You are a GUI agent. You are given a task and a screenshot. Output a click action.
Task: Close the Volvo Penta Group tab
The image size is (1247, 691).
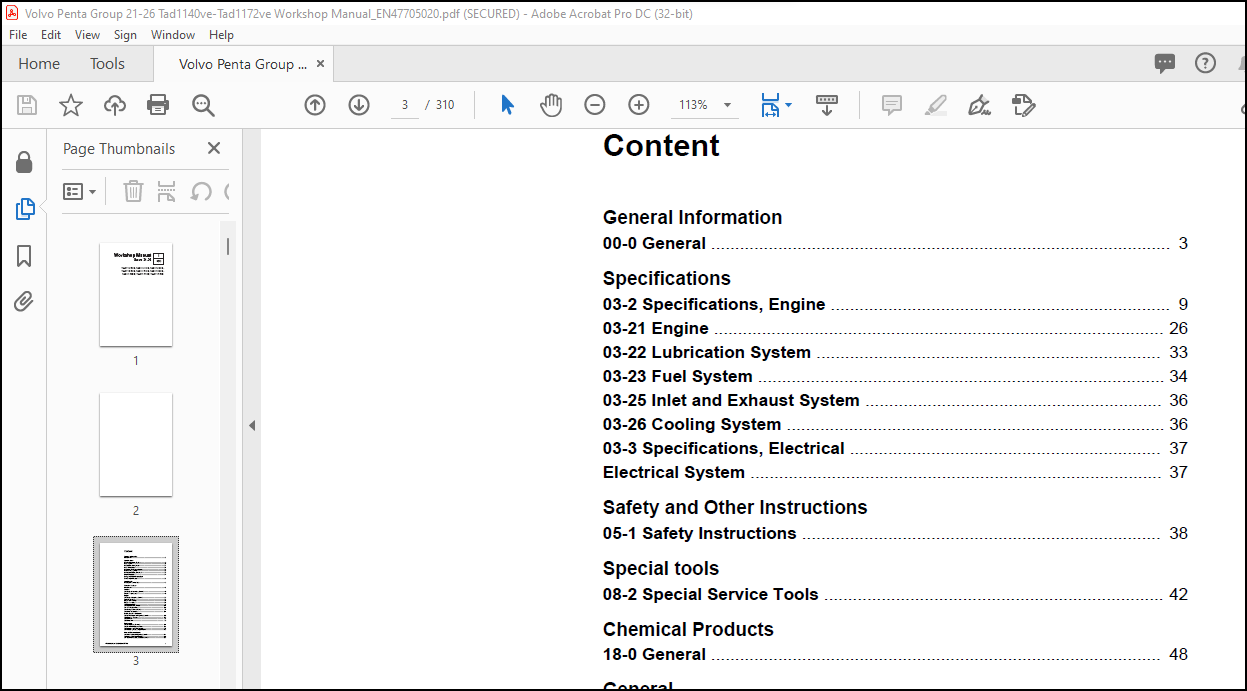point(320,64)
